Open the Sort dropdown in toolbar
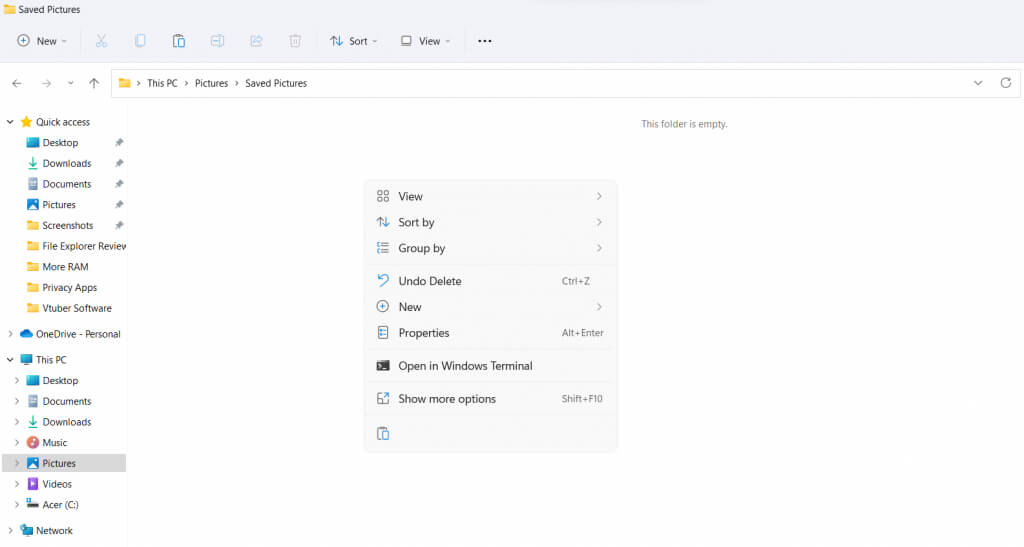 point(354,41)
